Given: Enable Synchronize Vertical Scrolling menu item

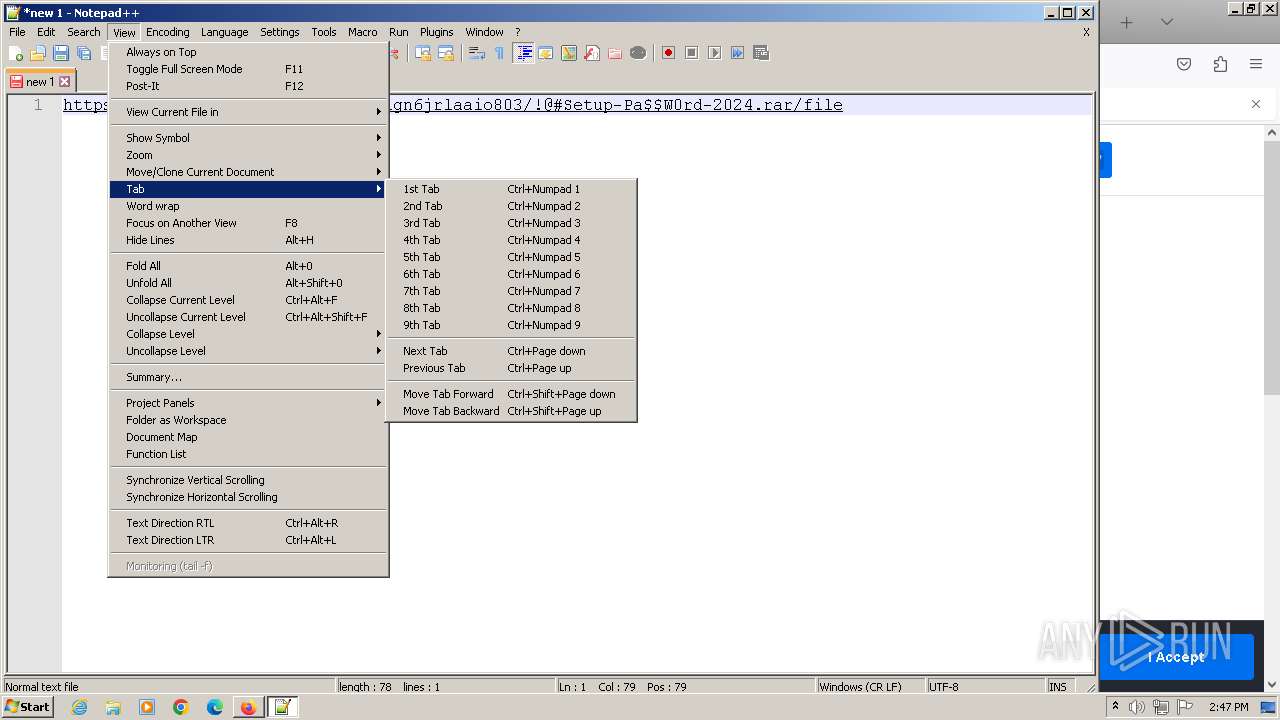Looking at the screenshot, I should pyautogui.click(x=248, y=480).
